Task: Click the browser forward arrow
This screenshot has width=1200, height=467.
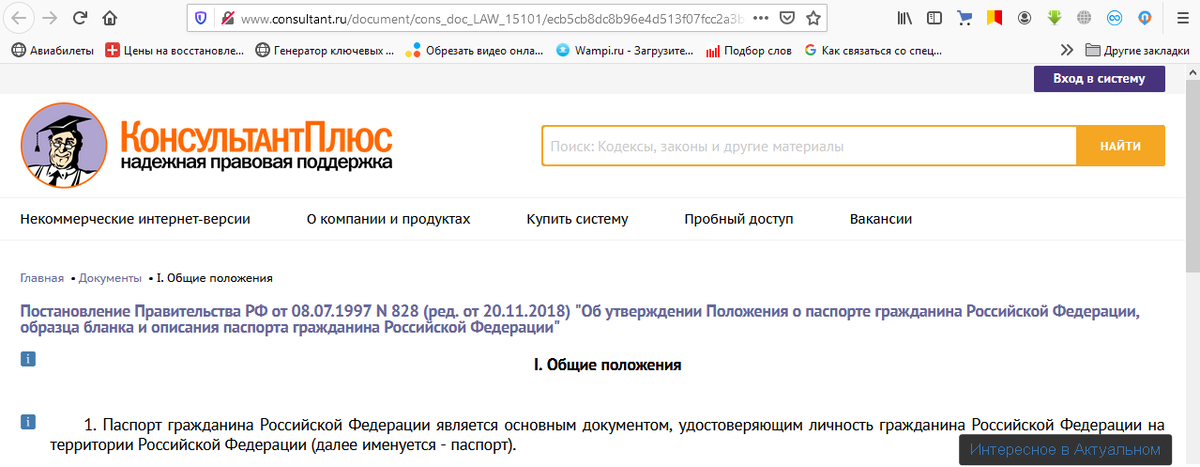Action: coord(50,17)
